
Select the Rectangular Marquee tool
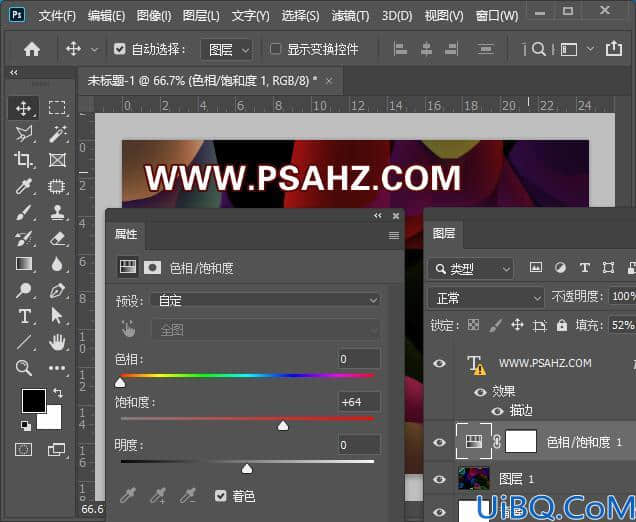point(57,108)
